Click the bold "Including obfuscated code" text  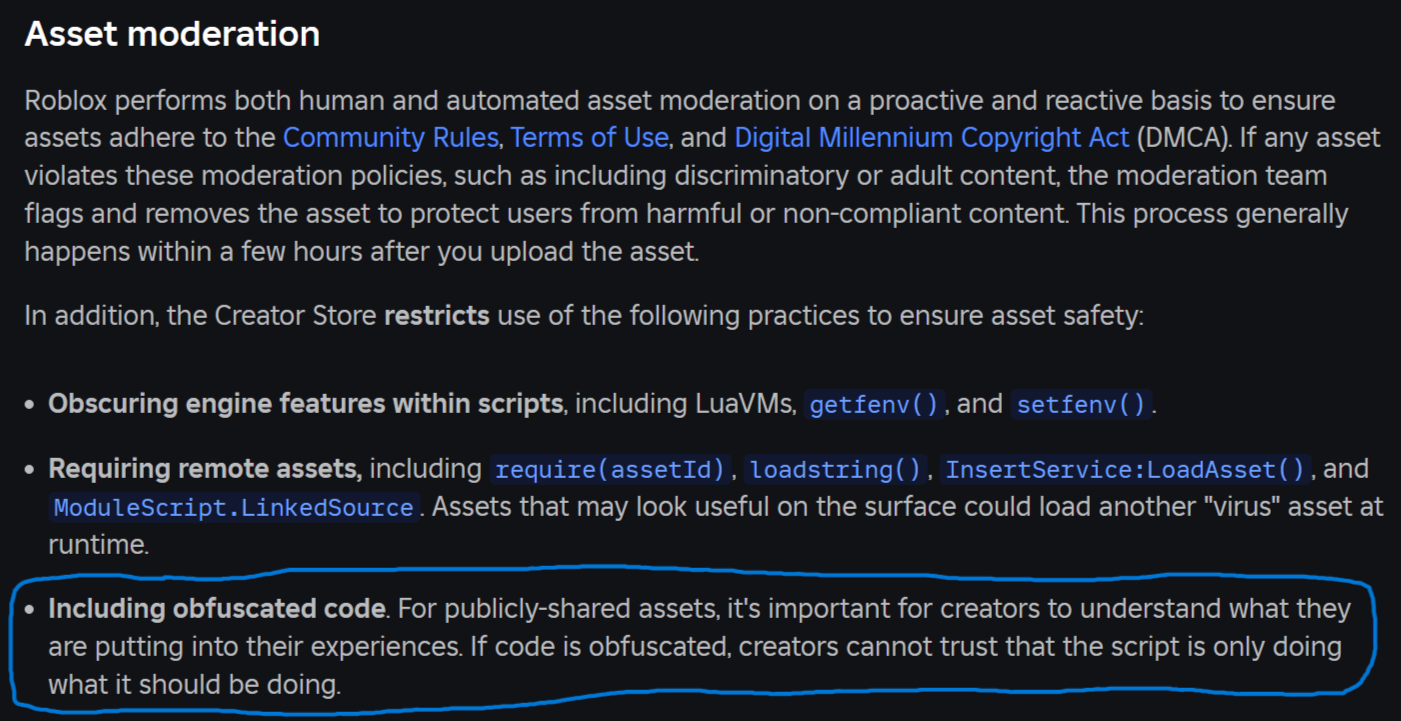[217, 609]
